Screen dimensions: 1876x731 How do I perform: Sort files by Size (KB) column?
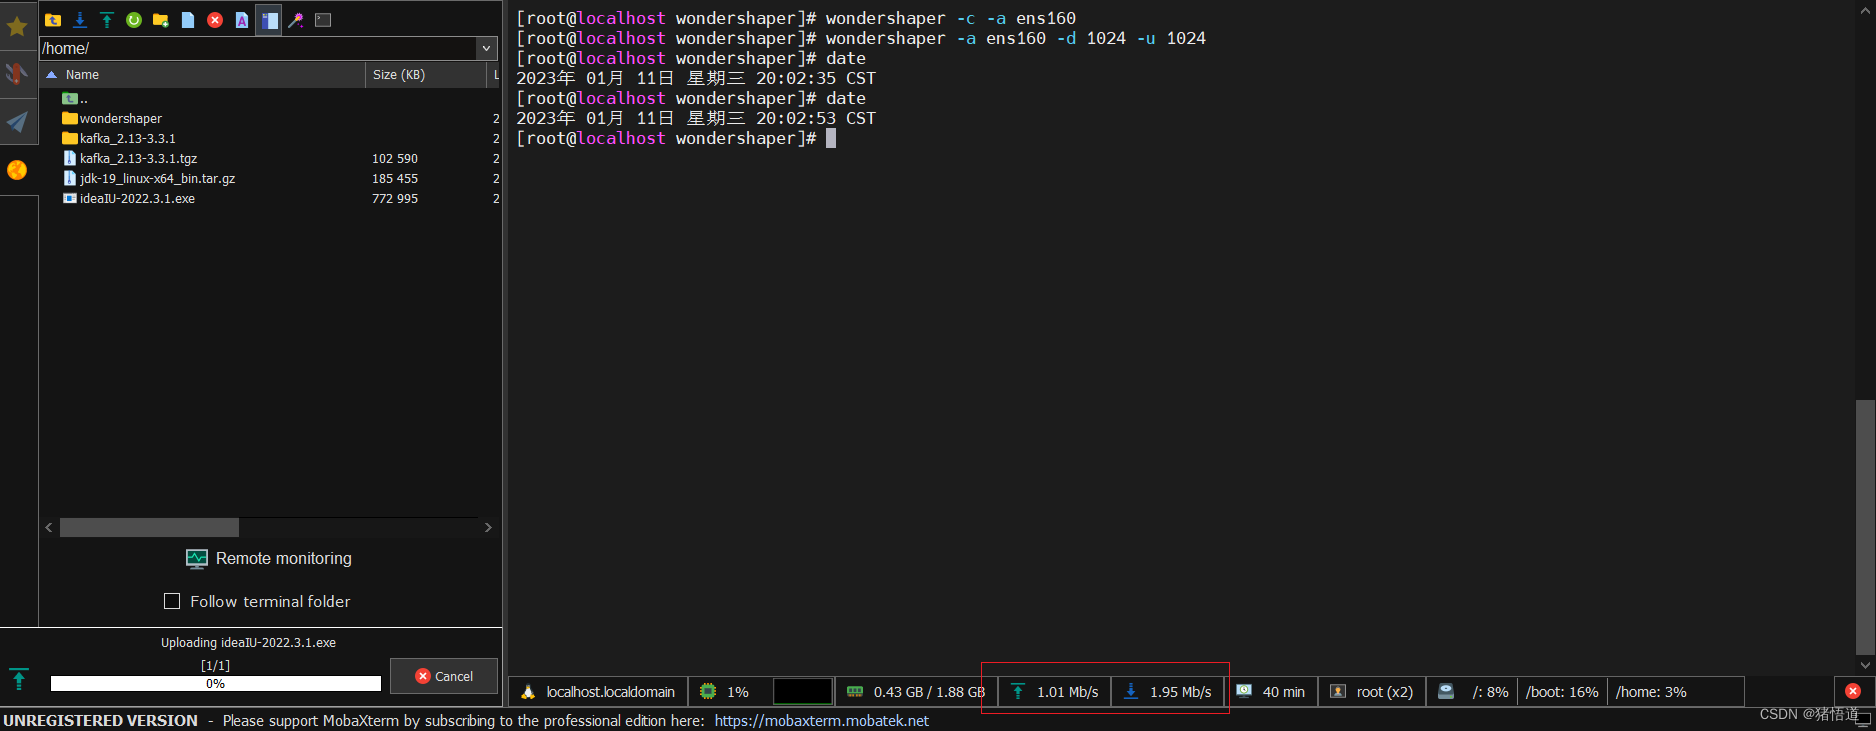pos(426,75)
